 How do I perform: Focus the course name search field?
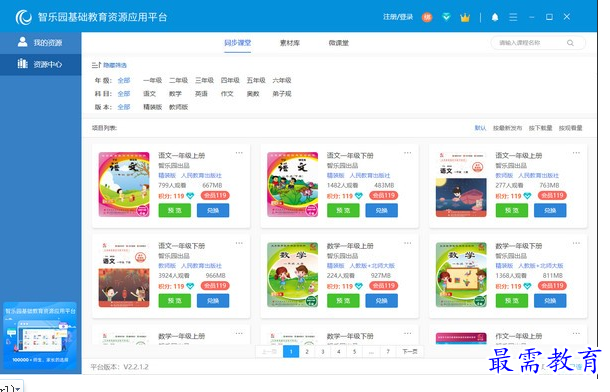tap(538, 43)
